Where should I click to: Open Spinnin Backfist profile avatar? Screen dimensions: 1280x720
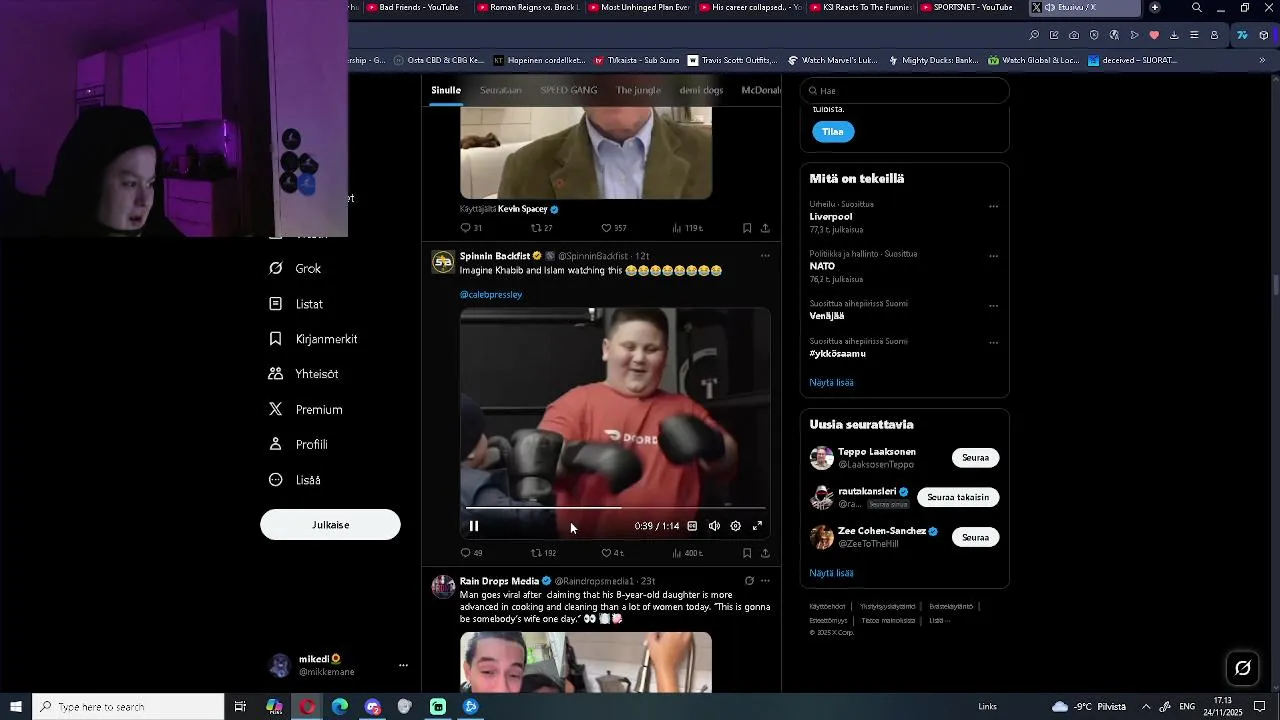point(443,262)
